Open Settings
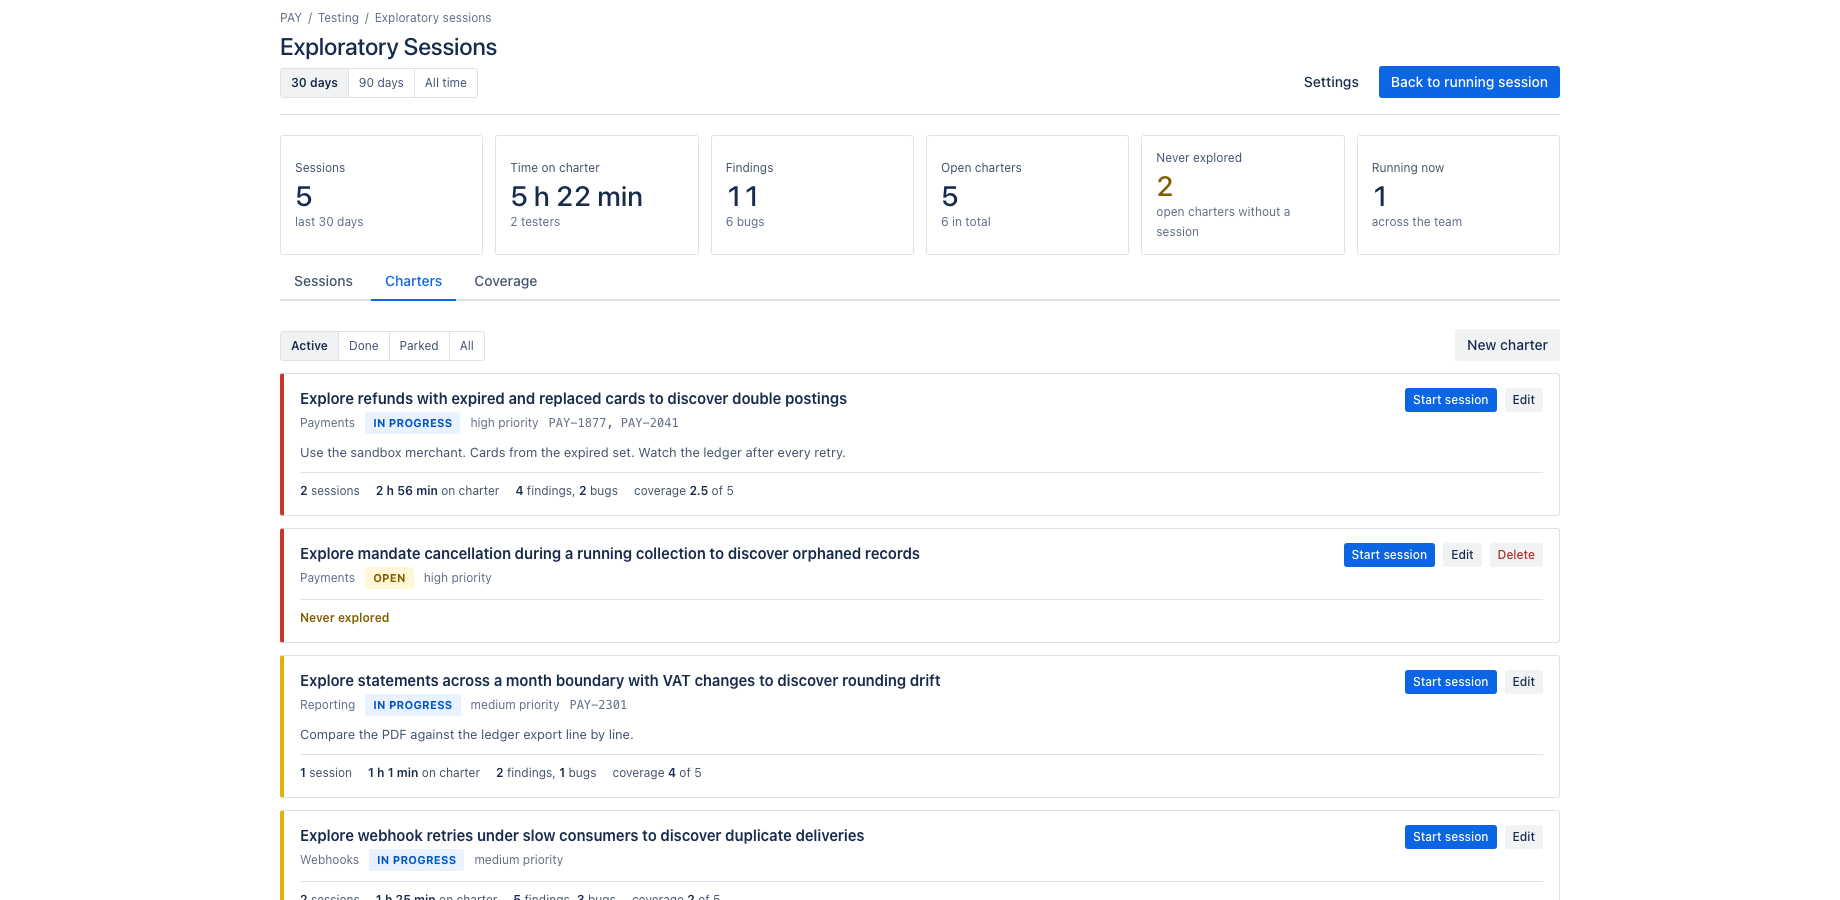This screenshot has width=1840, height=900. (1331, 82)
